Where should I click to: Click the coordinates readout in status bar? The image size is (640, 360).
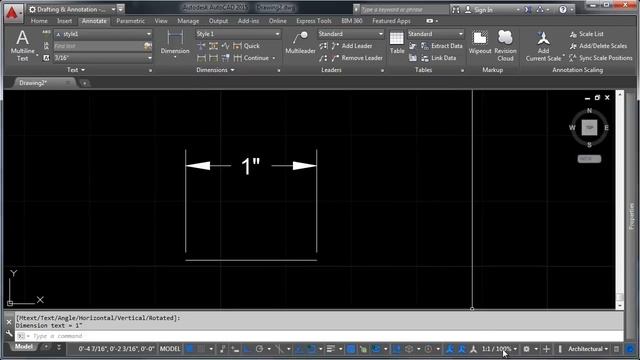(116, 349)
